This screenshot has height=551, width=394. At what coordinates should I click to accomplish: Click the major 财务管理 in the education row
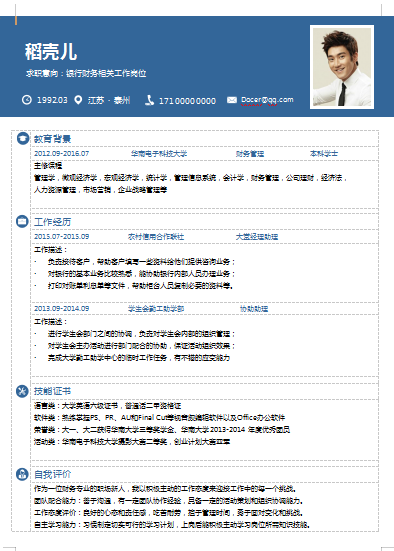[250, 154]
